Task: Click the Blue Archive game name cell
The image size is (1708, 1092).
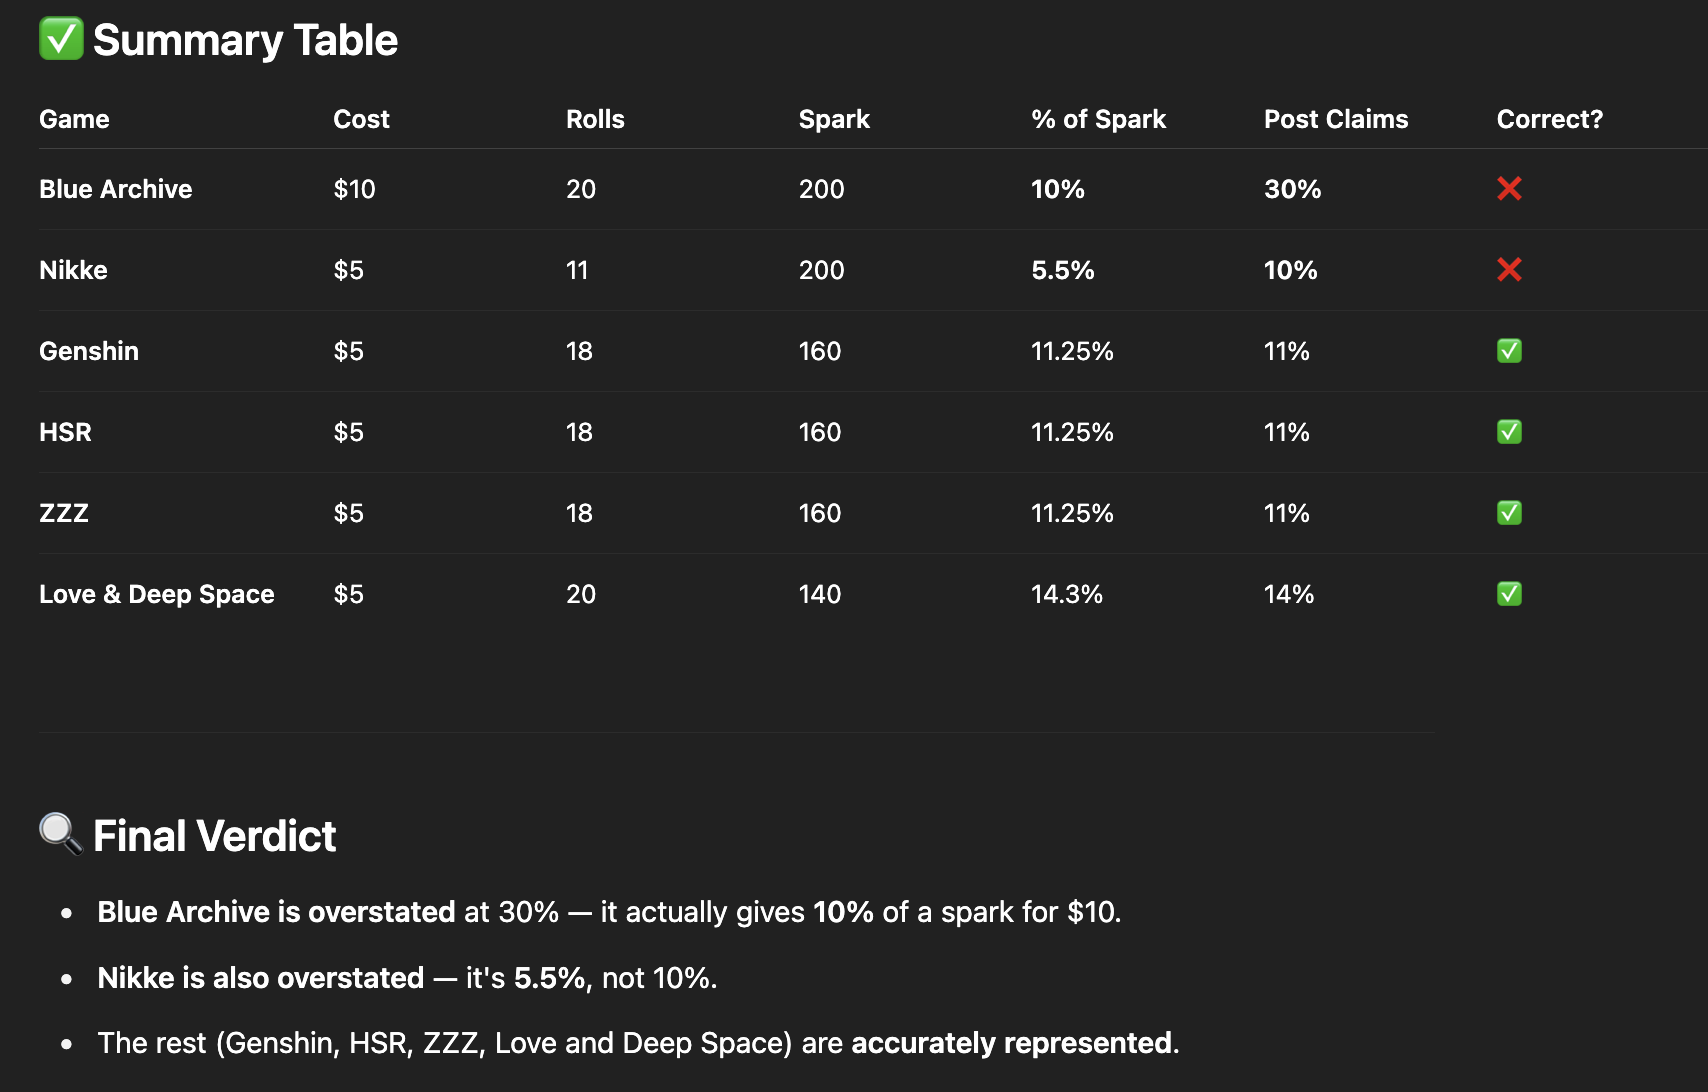Action: click(x=115, y=189)
